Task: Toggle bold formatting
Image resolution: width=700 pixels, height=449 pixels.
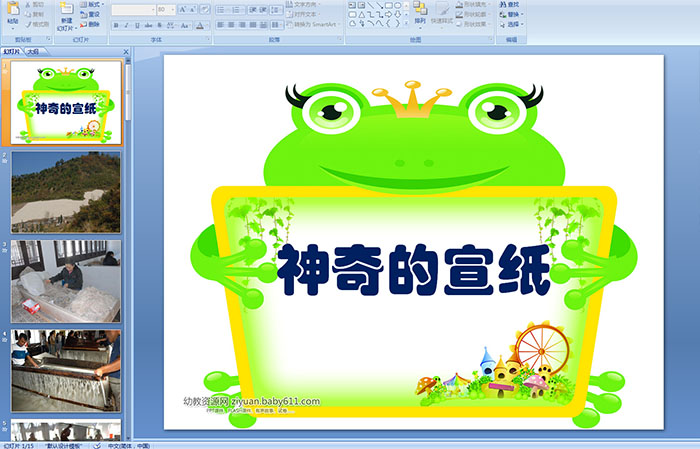Action: click(x=114, y=24)
